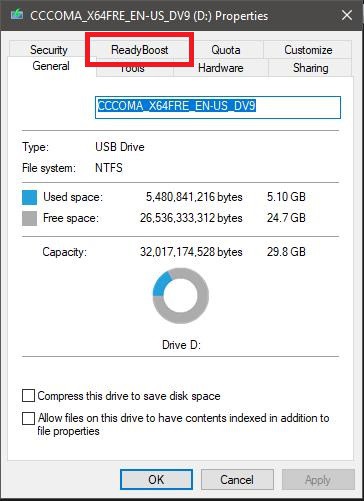Open the ReadyBoost tab
This screenshot has width=364, height=501.
[140, 50]
